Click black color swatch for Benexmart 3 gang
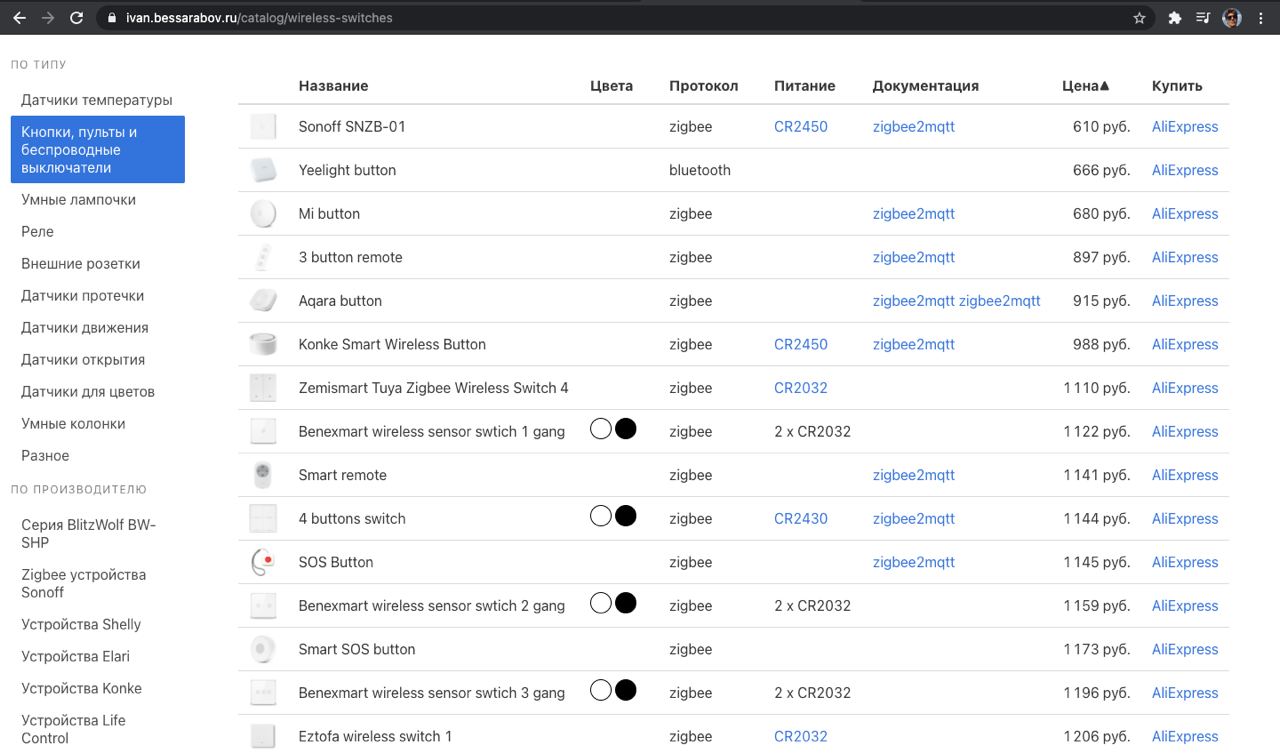 [625, 690]
